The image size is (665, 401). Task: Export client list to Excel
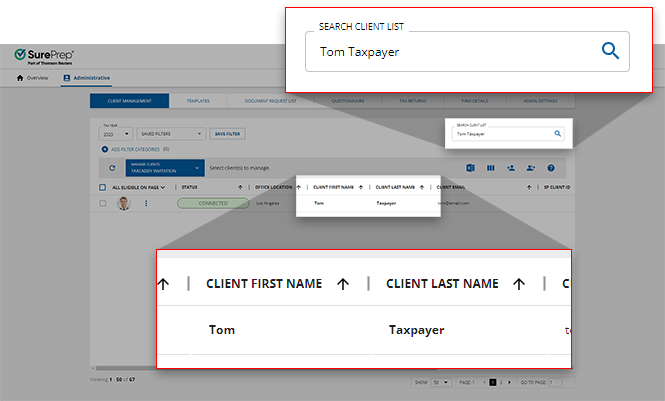click(470, 168)
